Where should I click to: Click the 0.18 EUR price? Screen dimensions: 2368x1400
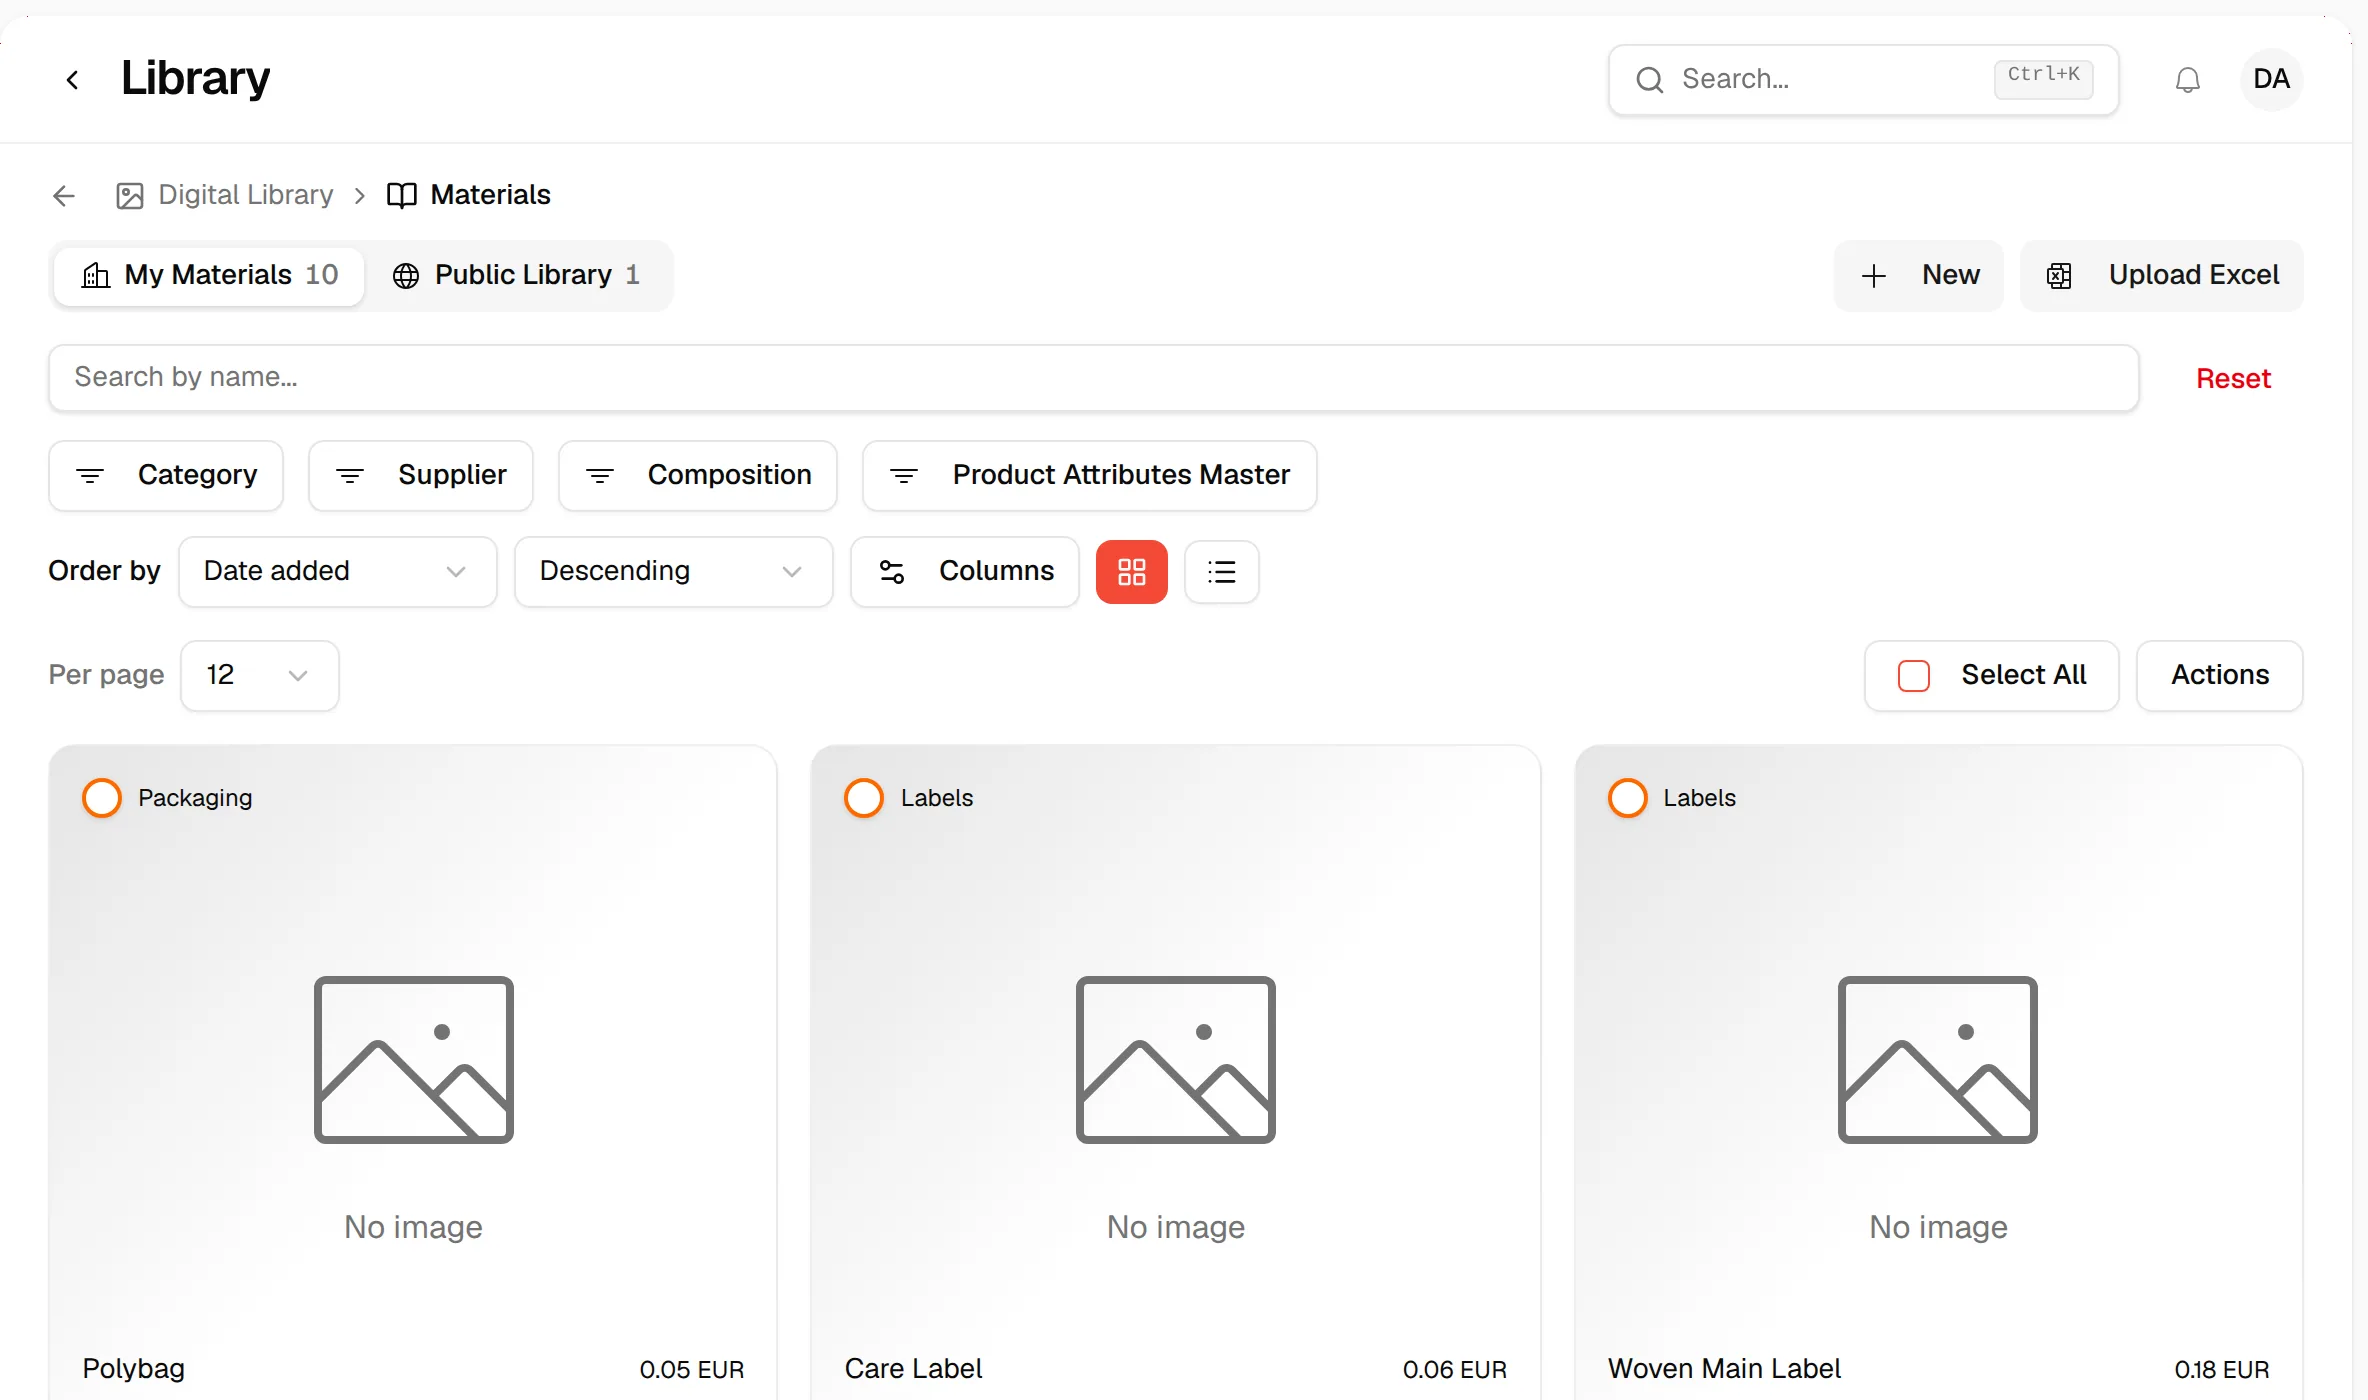[x=2222, y=1370]
